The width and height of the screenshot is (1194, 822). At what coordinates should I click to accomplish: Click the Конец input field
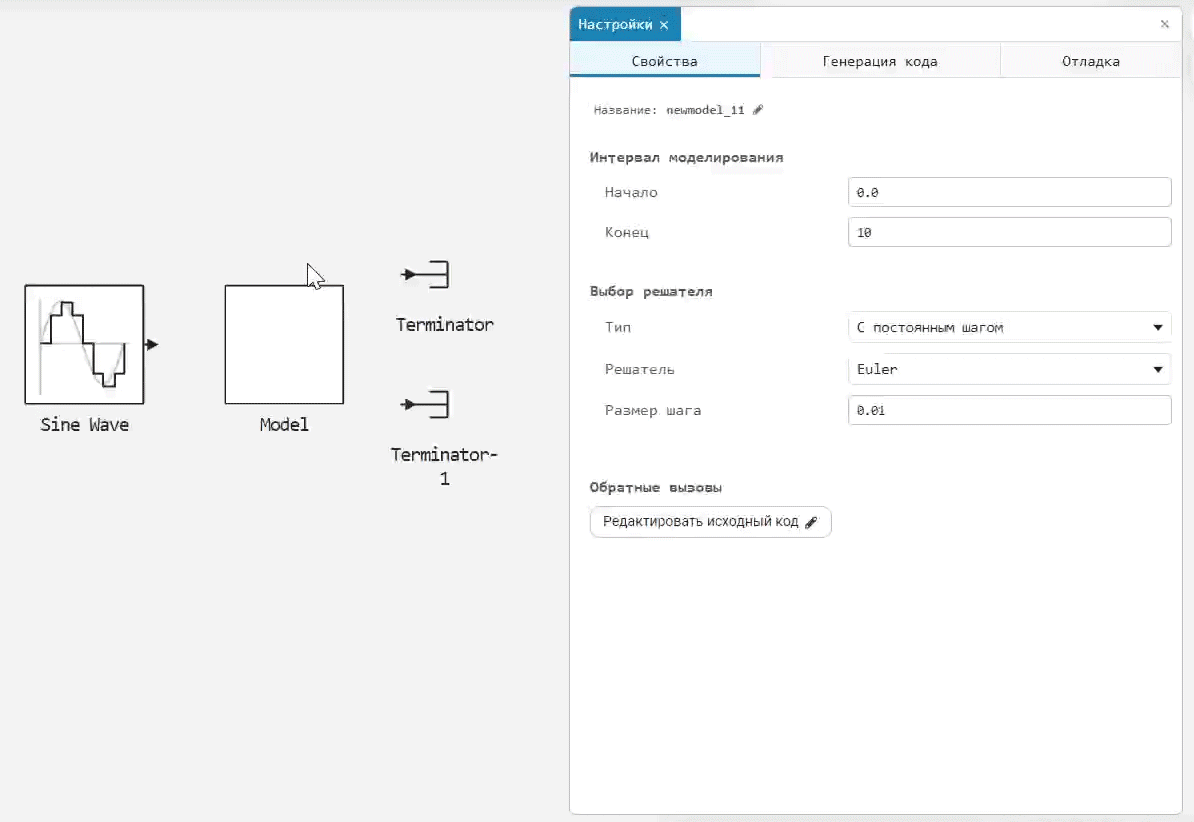[x=1009, y=232]
